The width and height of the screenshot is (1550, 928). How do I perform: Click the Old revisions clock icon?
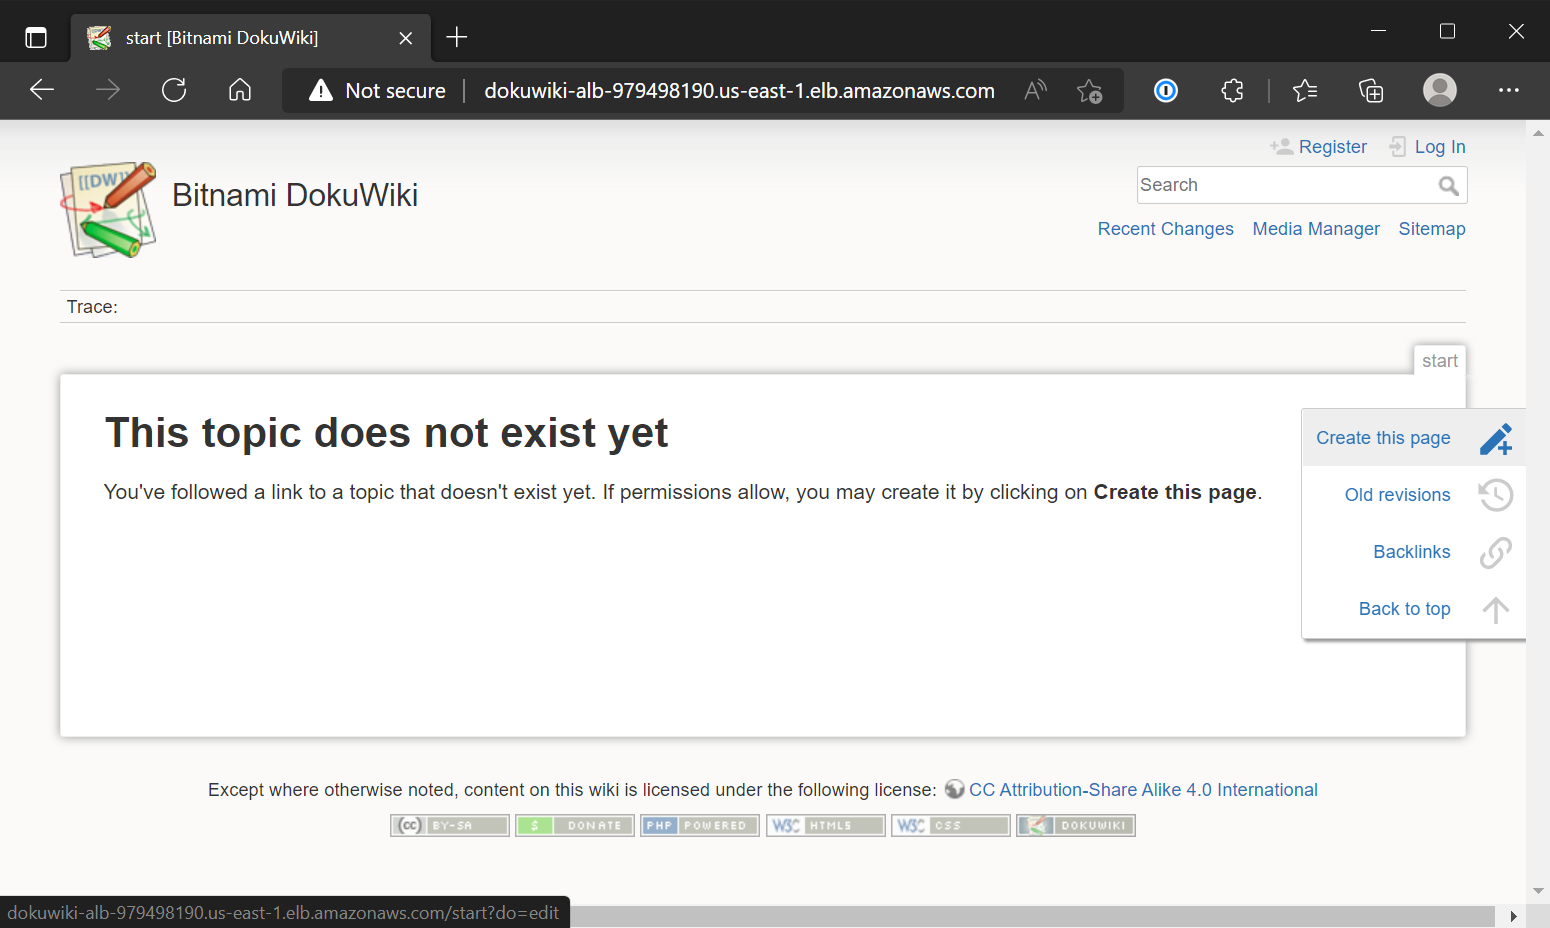[1496, 495]
